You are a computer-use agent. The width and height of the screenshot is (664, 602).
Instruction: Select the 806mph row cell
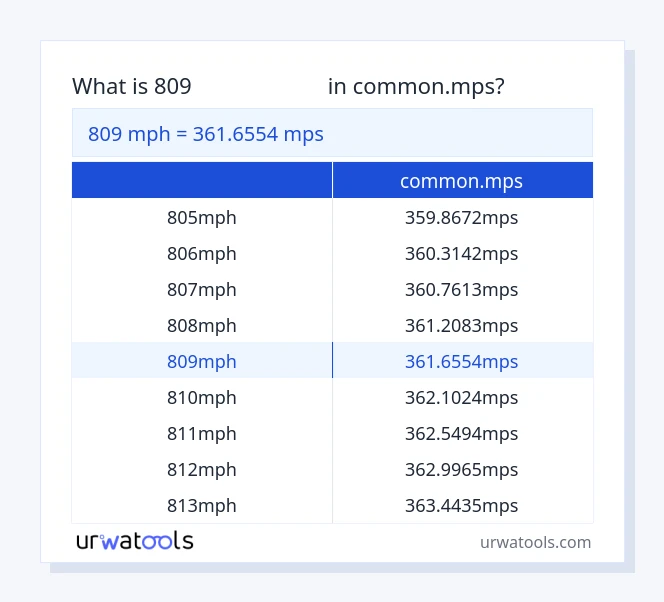tap(202, 254)
